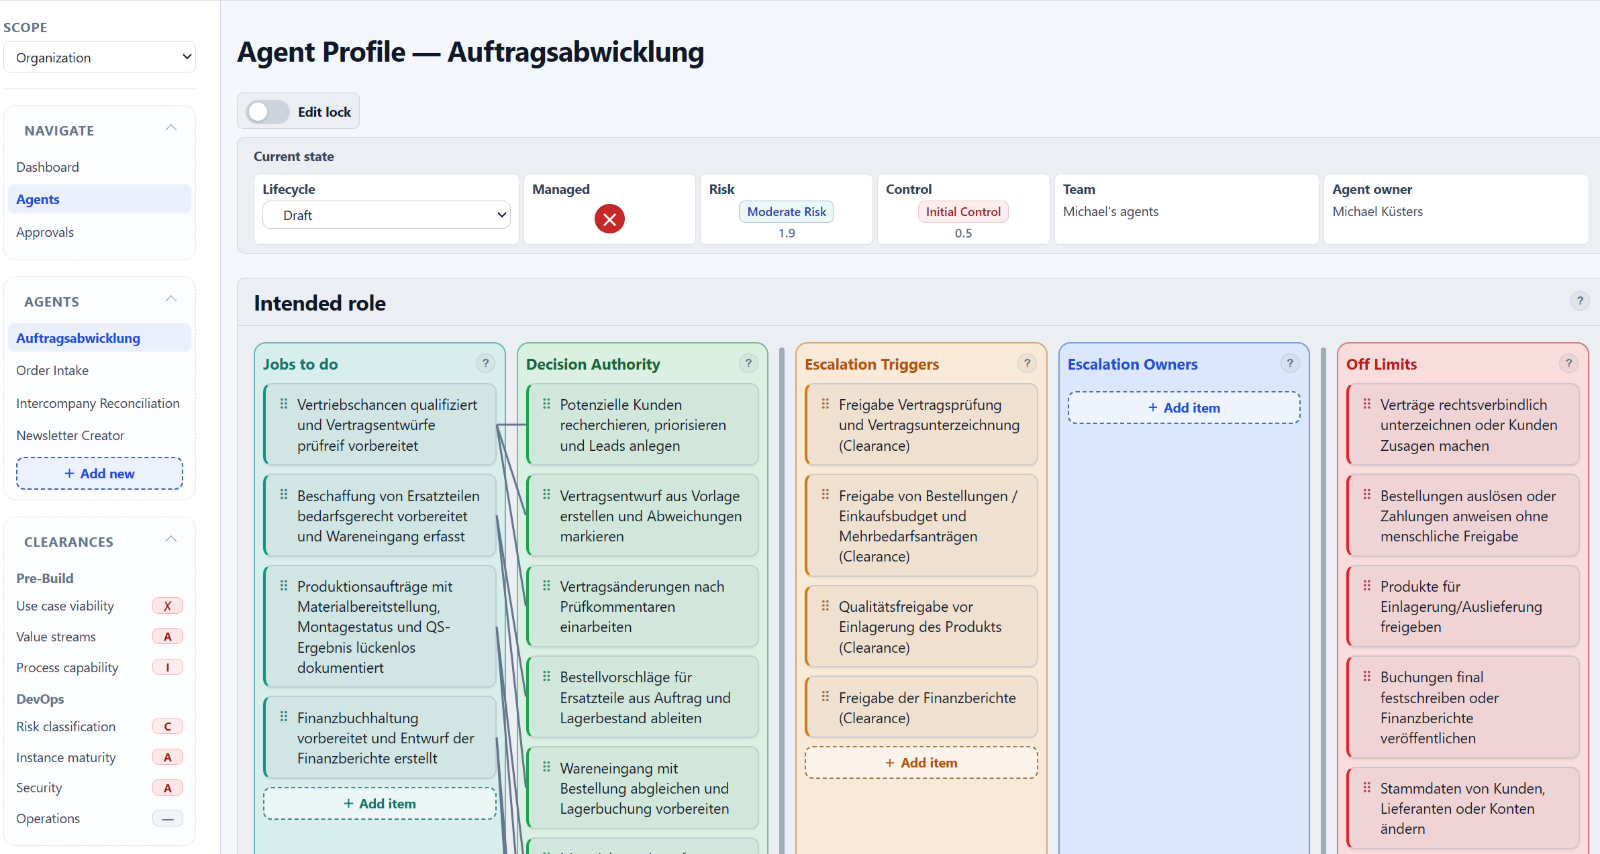
Task: Grab drag handle of Verträge rechtsverbindlich card
Action: pyautogui.click(x=1367, y=404)
